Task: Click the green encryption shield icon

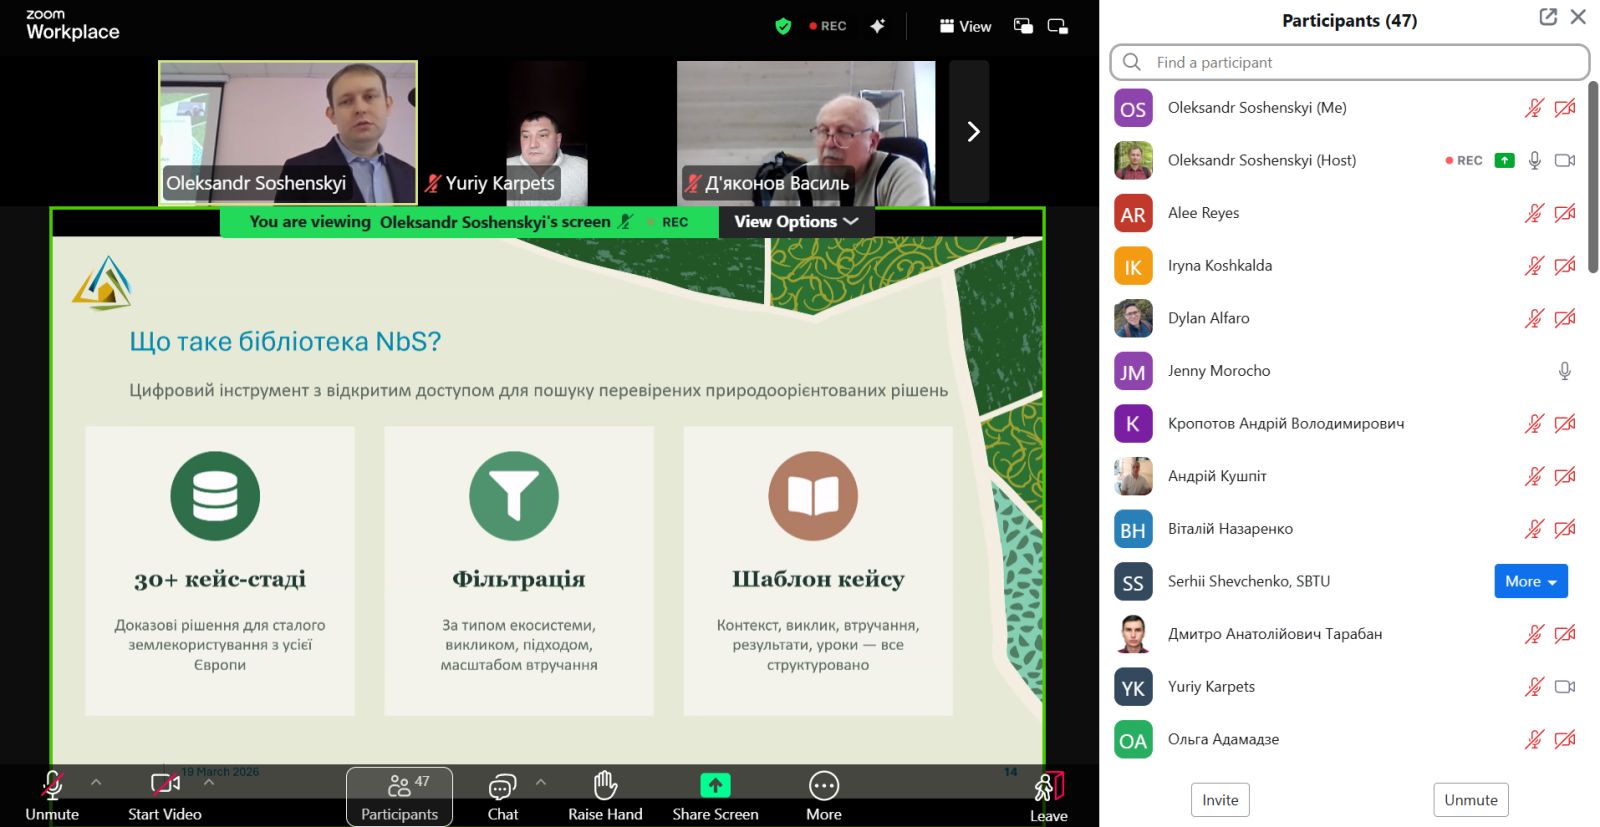Action: pyautogui.click(x=783, y=26)
